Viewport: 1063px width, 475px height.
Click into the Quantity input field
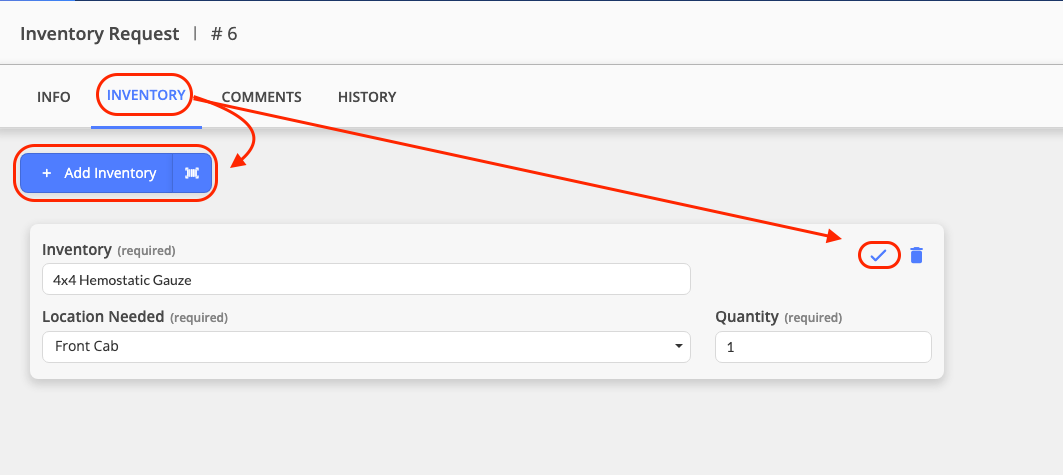[x=823, y=347]
